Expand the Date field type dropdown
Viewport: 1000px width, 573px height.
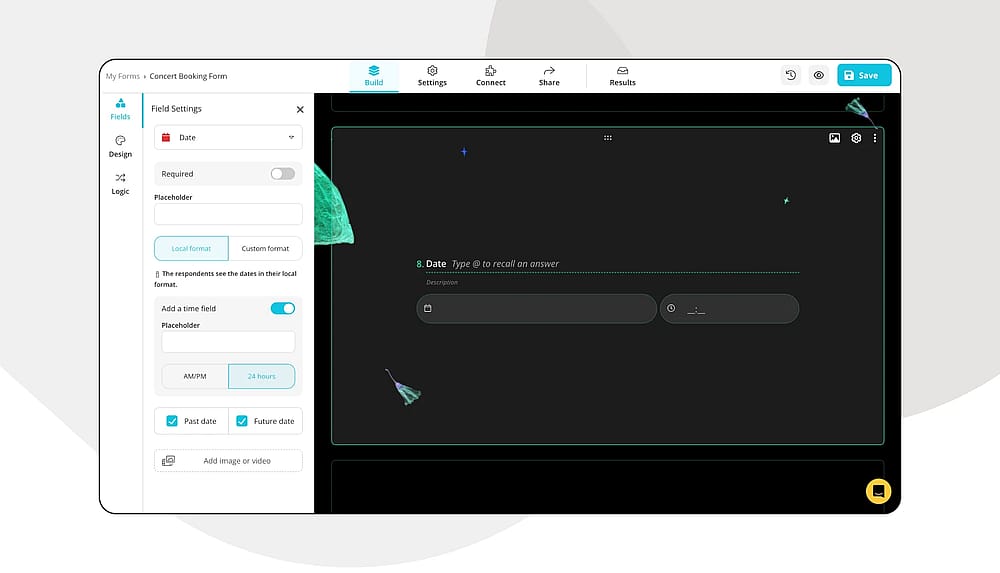228,137
